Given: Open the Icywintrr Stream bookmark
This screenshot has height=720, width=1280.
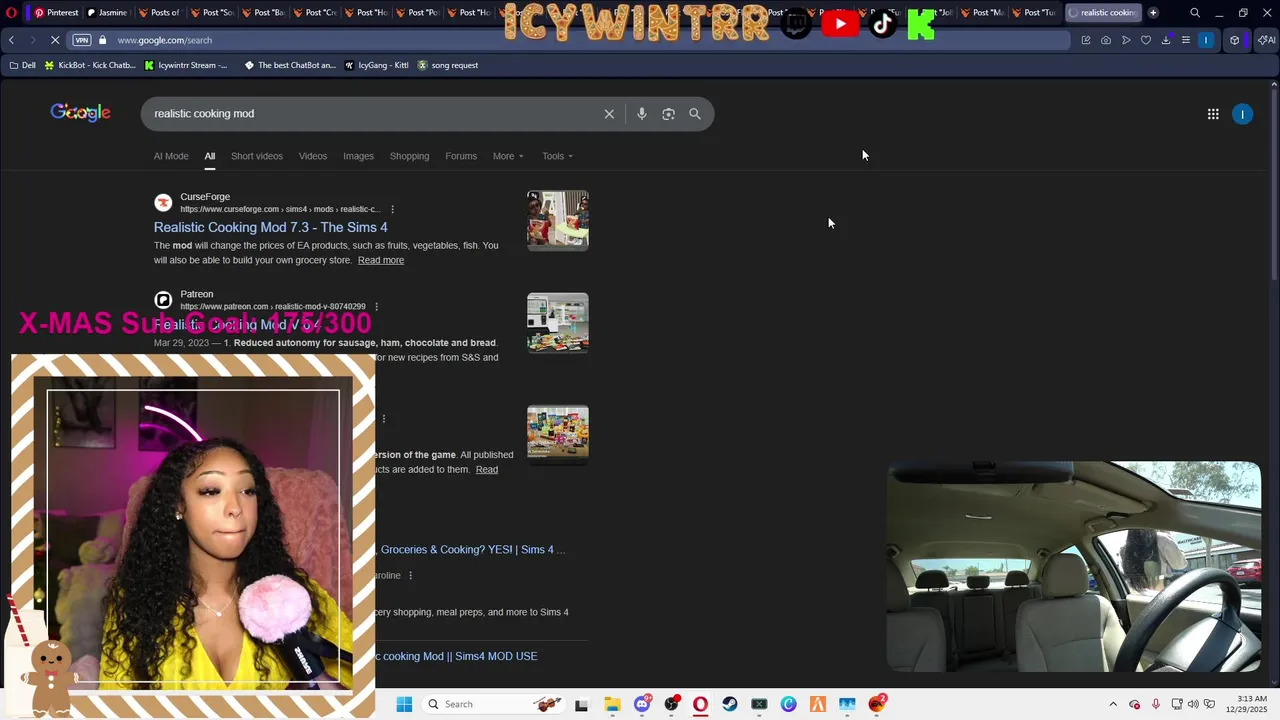Looking at the screenshot, I should tap(186, 65).
